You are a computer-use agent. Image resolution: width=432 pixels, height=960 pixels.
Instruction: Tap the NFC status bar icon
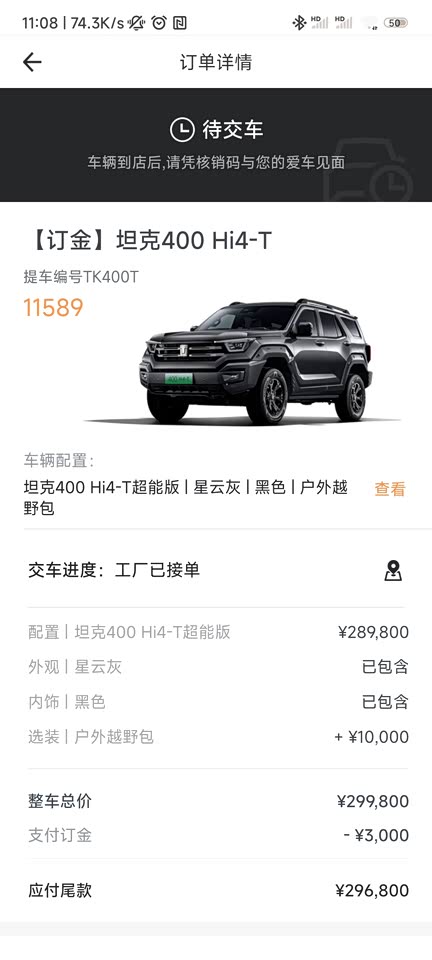click(180, 23)
